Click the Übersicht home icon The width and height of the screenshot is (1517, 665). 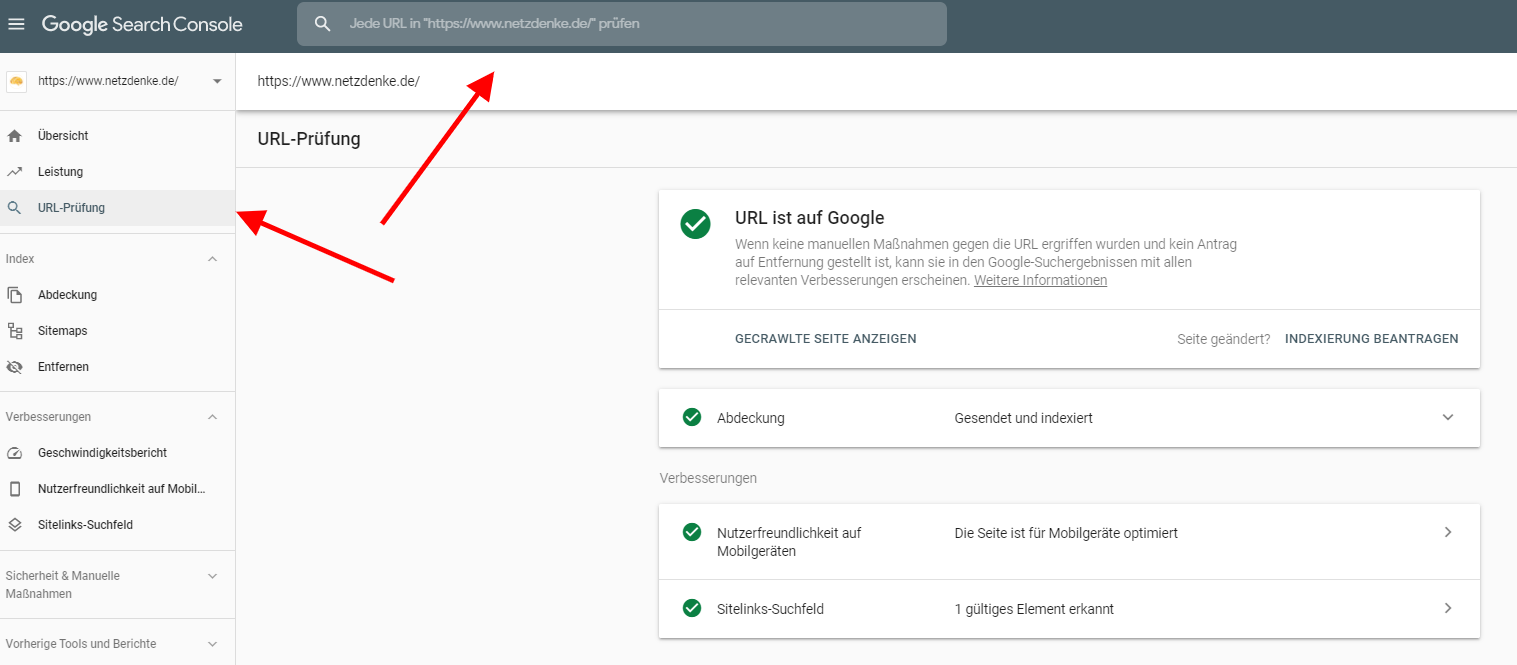pyautogui.click(x=14, y=135)
